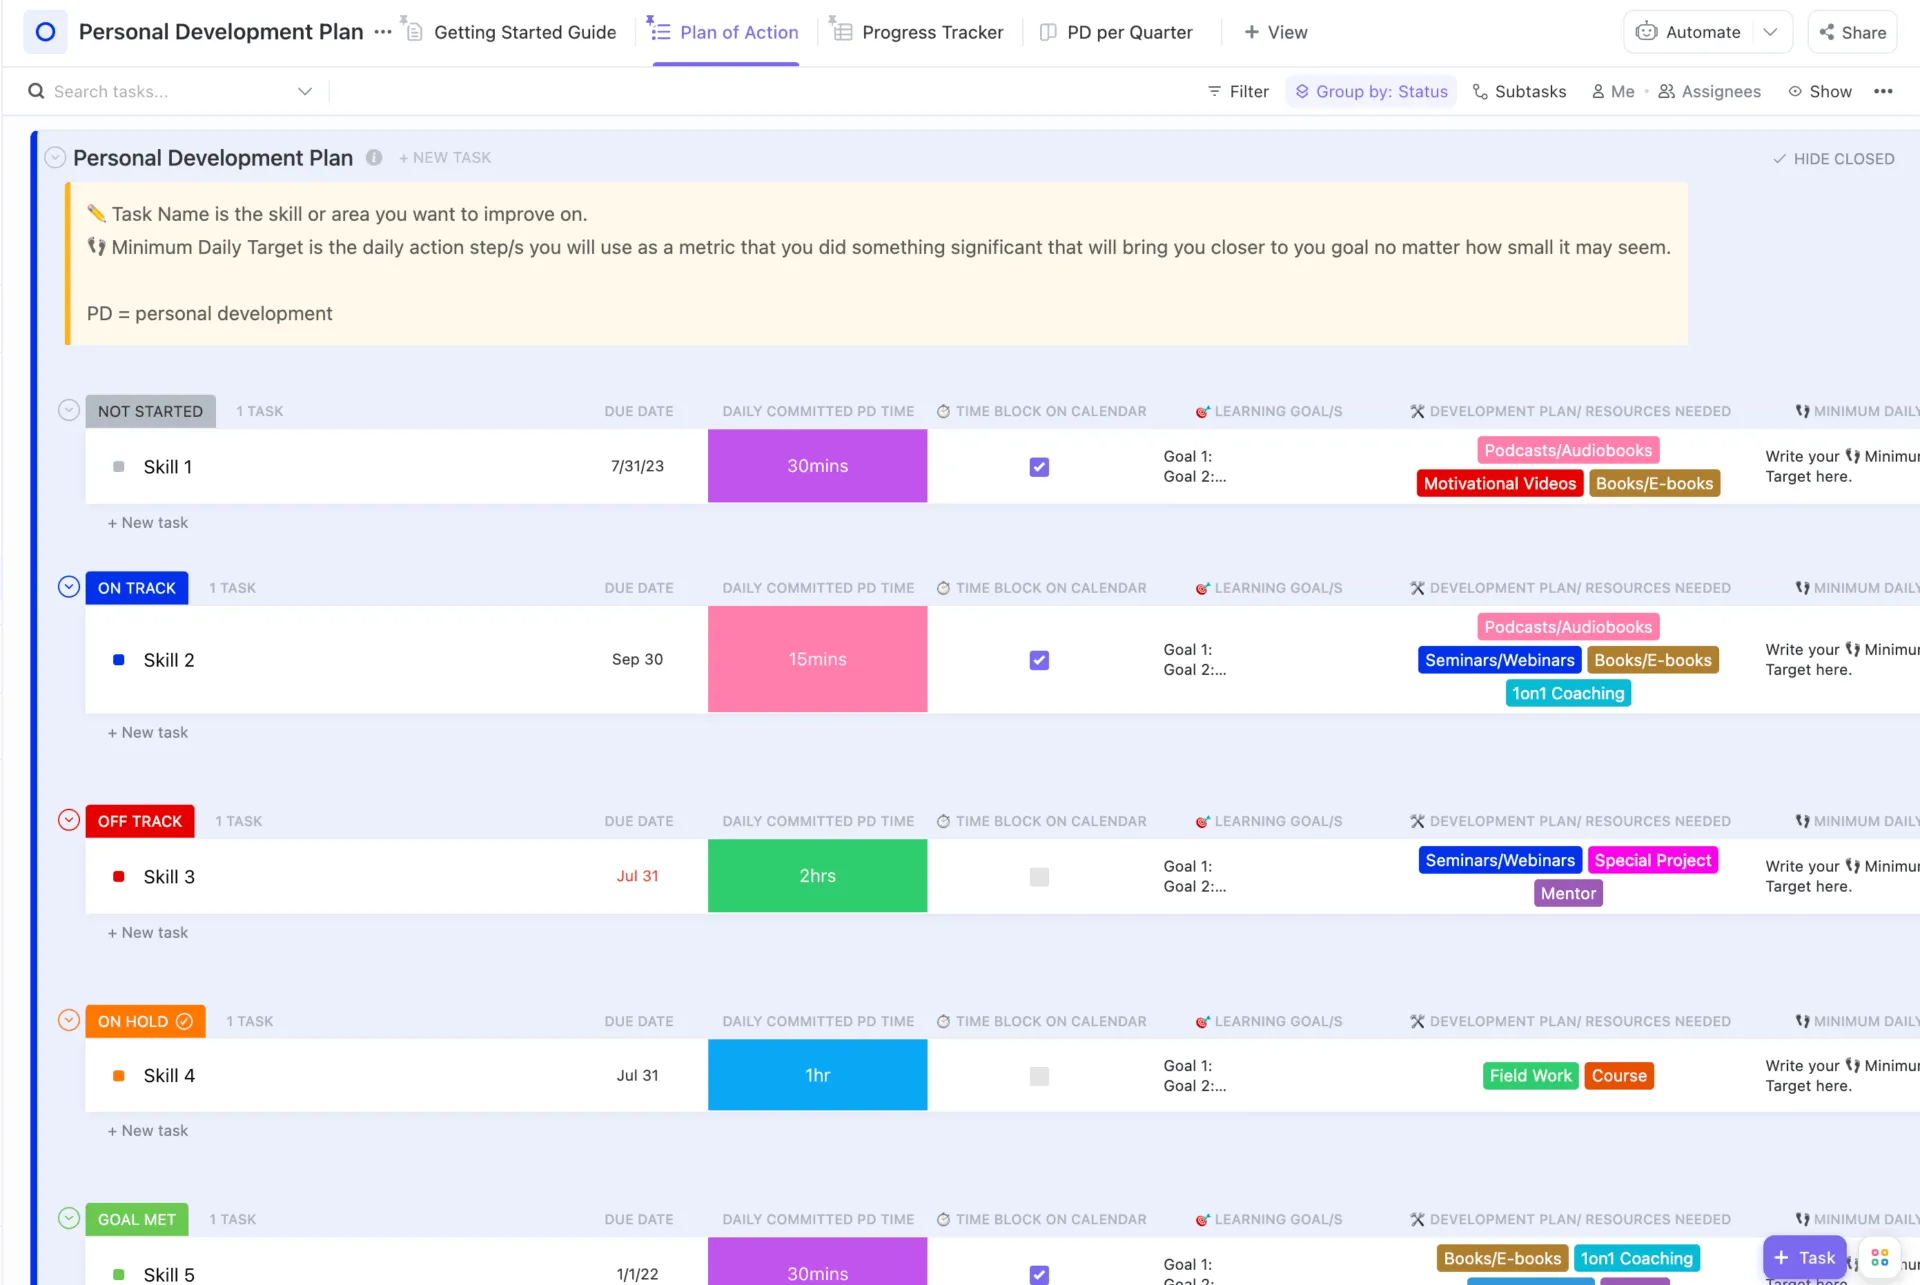The height and width of the screenshot is (1285, 1920).
Task: Click the Motivational Videos tag on Skill 1
Action: 1499,483
